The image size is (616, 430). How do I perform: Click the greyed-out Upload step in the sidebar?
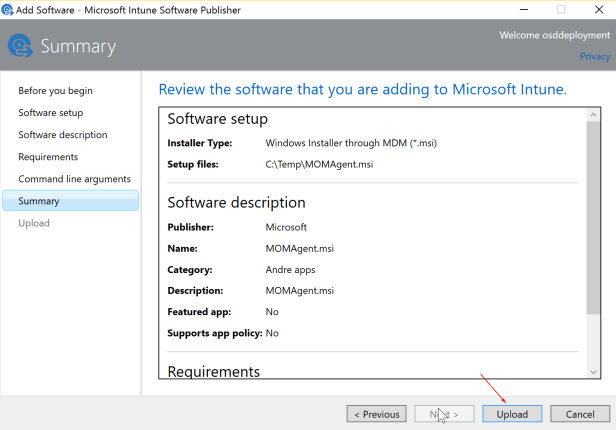(x=34, y=223)
